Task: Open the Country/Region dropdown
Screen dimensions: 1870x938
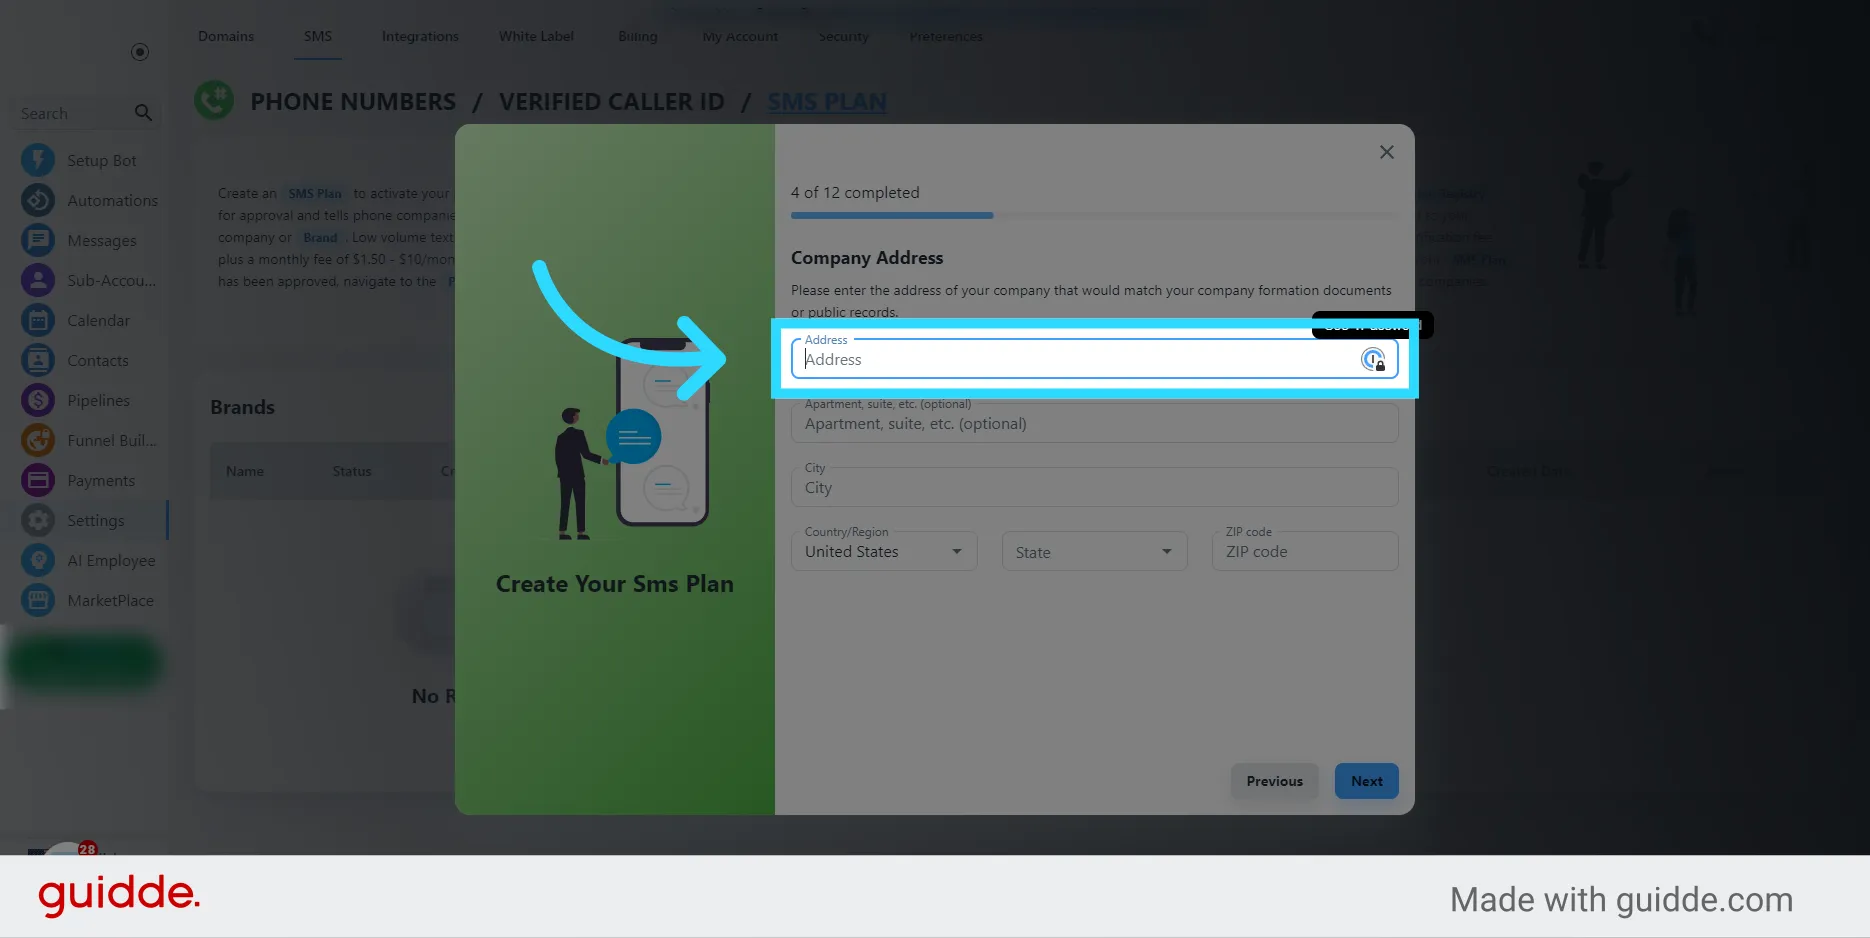Action: pyautogui.click(x=884, y=551)
